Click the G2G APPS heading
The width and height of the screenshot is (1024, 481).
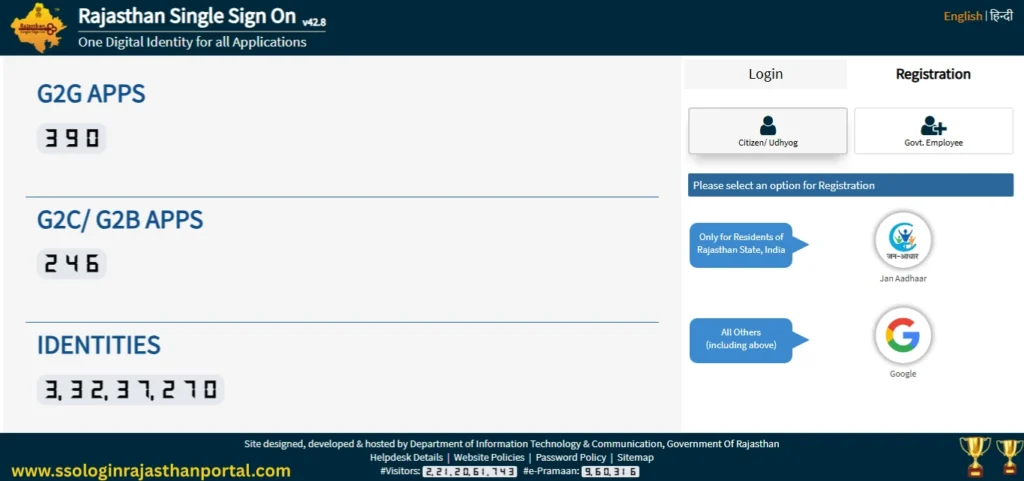(91, 94)
